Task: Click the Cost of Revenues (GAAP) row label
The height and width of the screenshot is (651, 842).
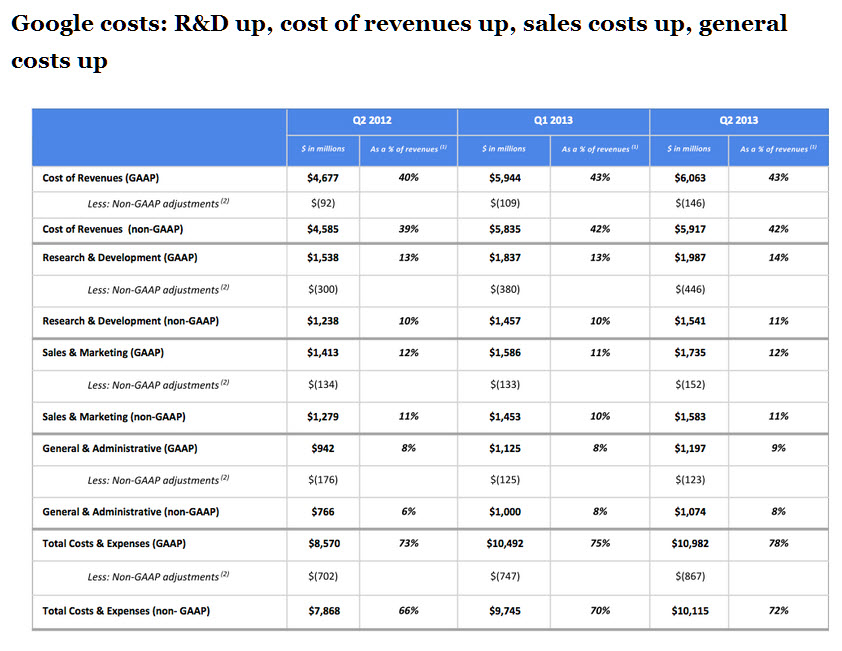Action: click(101, 177)
